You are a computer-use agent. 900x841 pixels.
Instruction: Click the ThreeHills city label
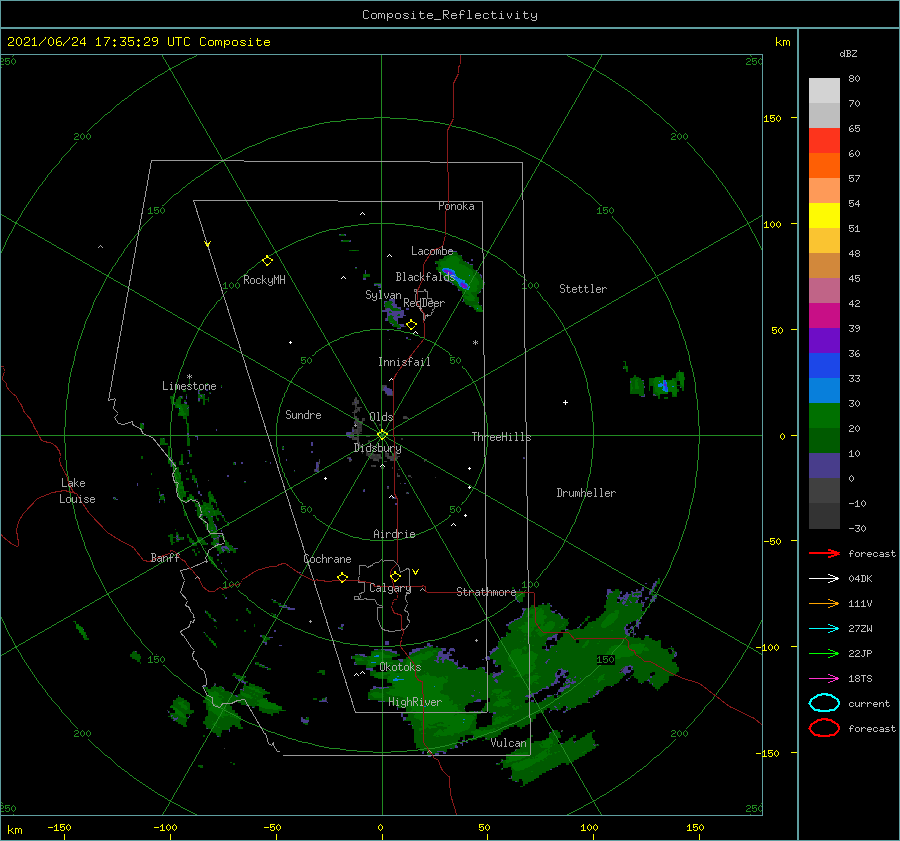pyautogui.click(x=502, y=437)
